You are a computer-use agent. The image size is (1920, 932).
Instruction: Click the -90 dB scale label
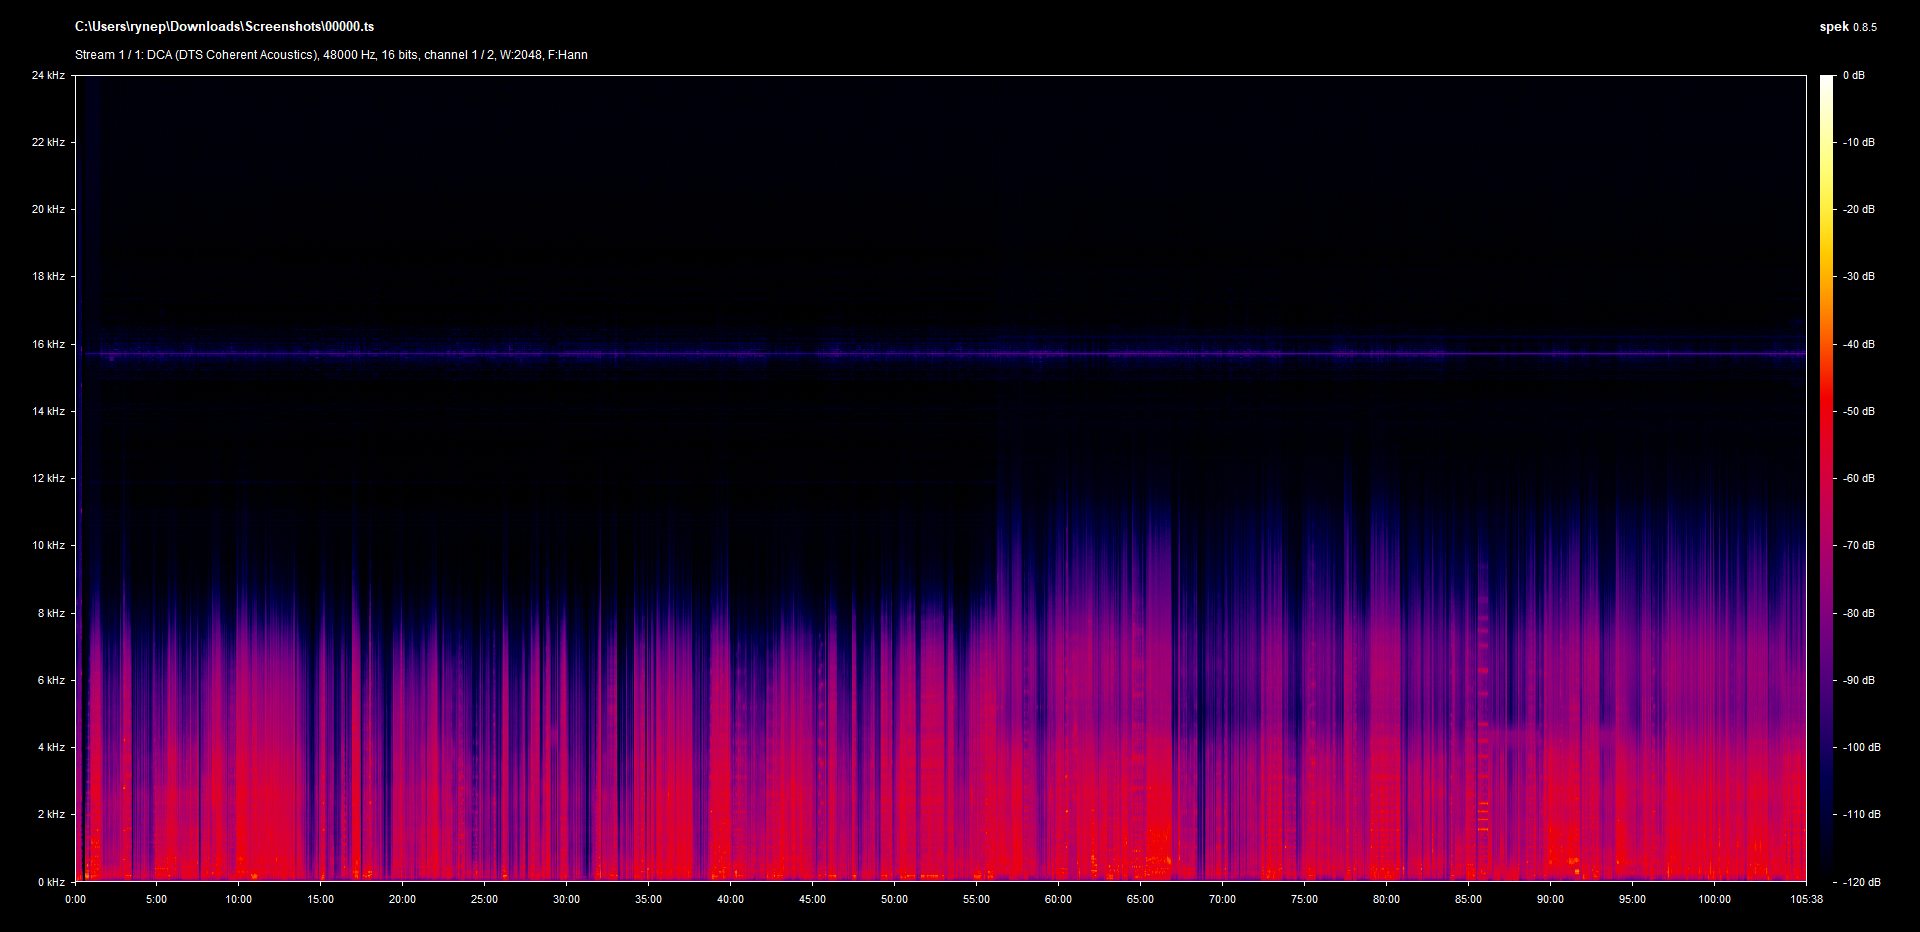1858,680
